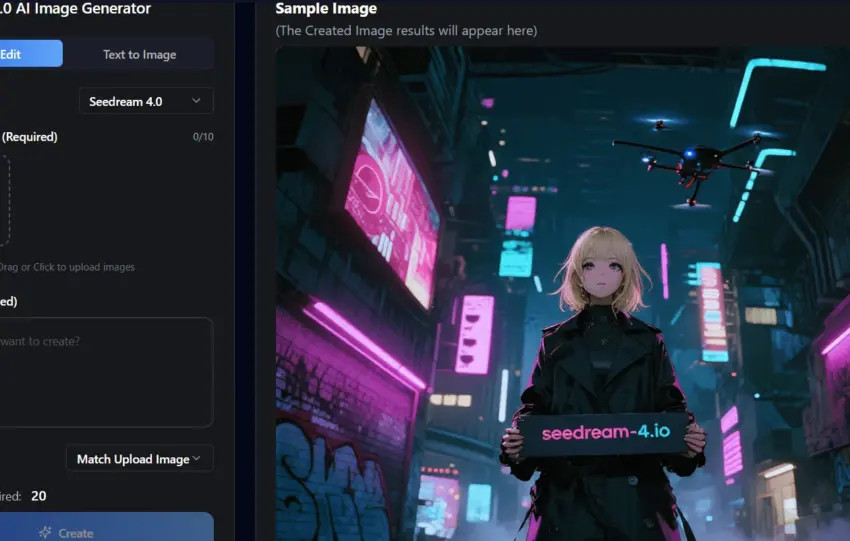The width and height of the screenshot is (850, 541).
Task: Click the "Drag or Click to upload images" text
Action: (x=67, y=267)
